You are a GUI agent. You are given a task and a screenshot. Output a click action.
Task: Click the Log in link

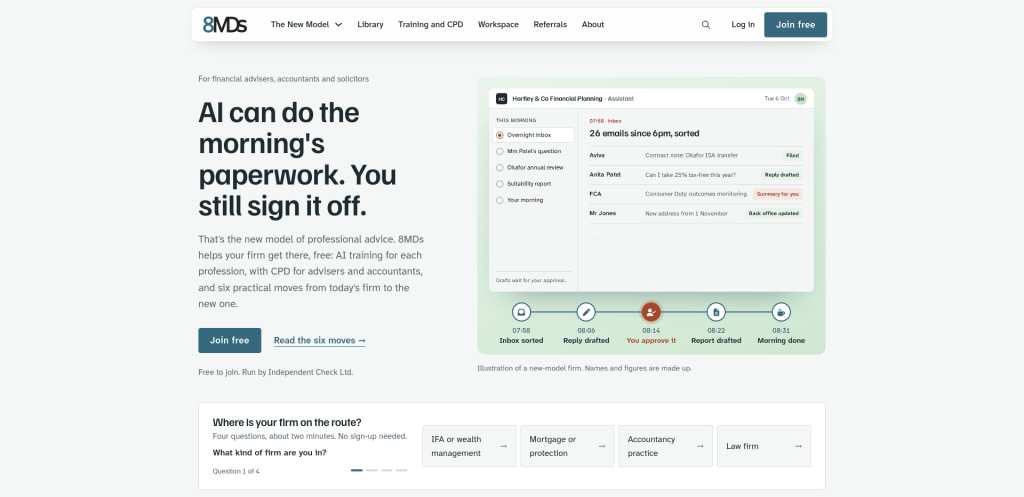point(743,25)
